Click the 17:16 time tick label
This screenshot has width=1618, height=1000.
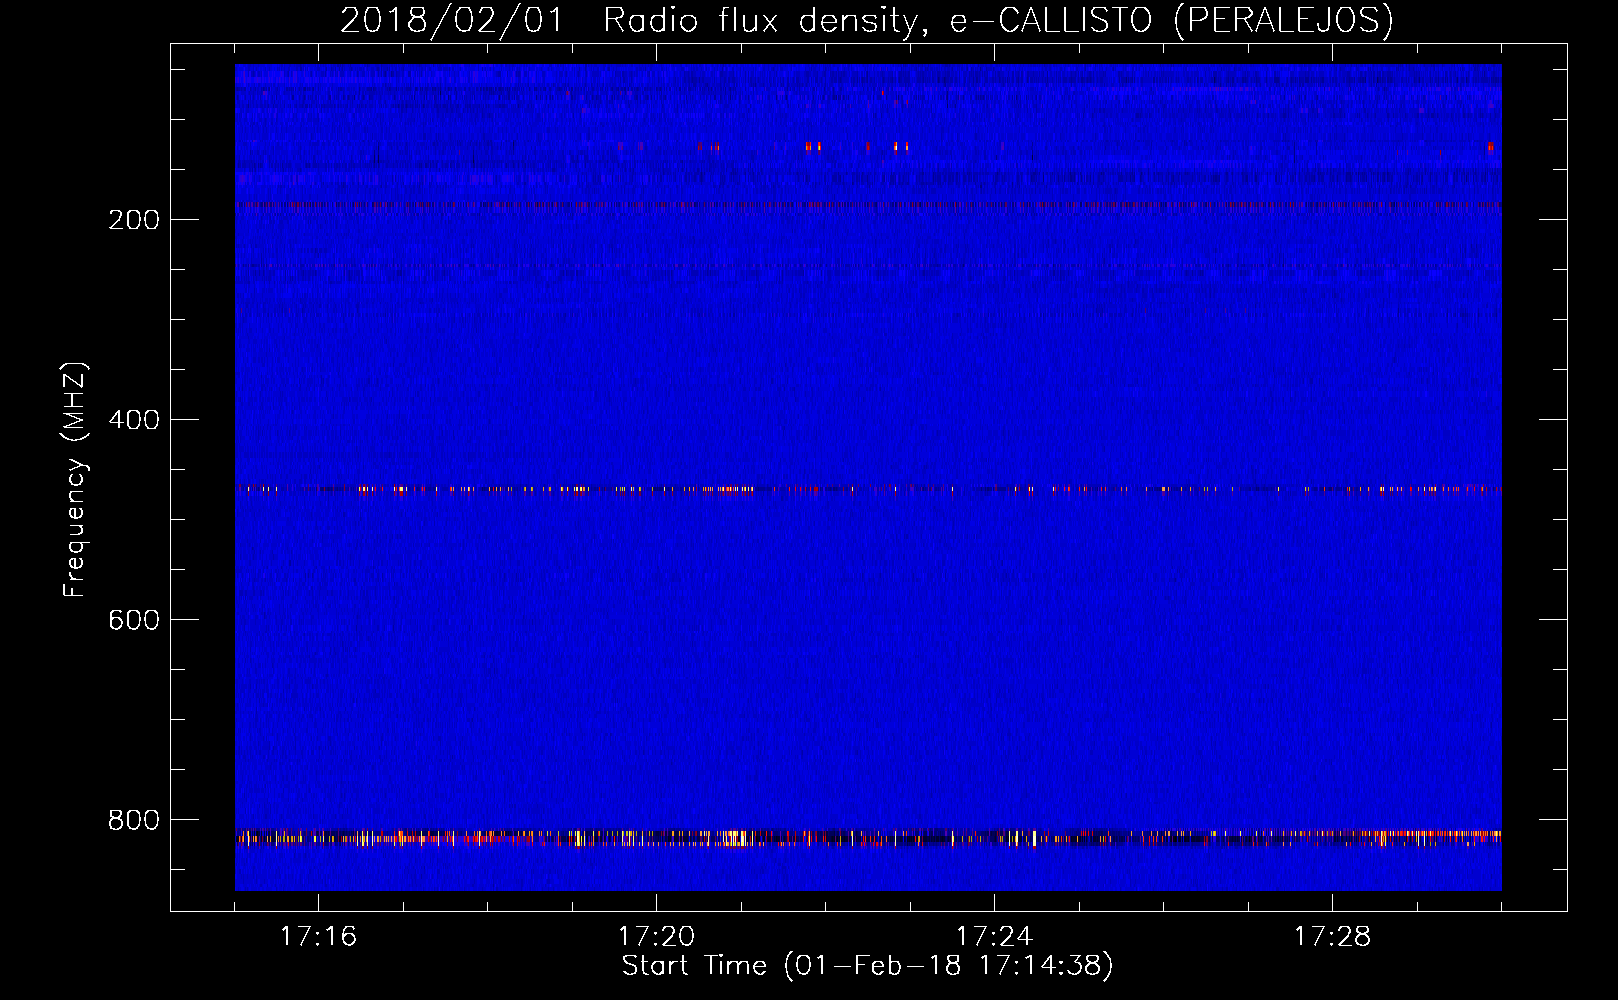tap(318, 937)
